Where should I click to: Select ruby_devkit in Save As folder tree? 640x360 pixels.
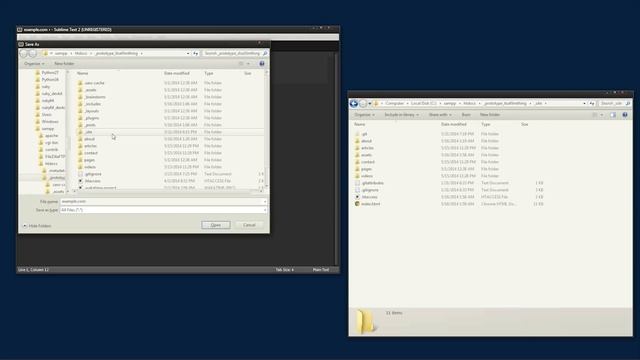pyautogui.click(x=52, y=93)
